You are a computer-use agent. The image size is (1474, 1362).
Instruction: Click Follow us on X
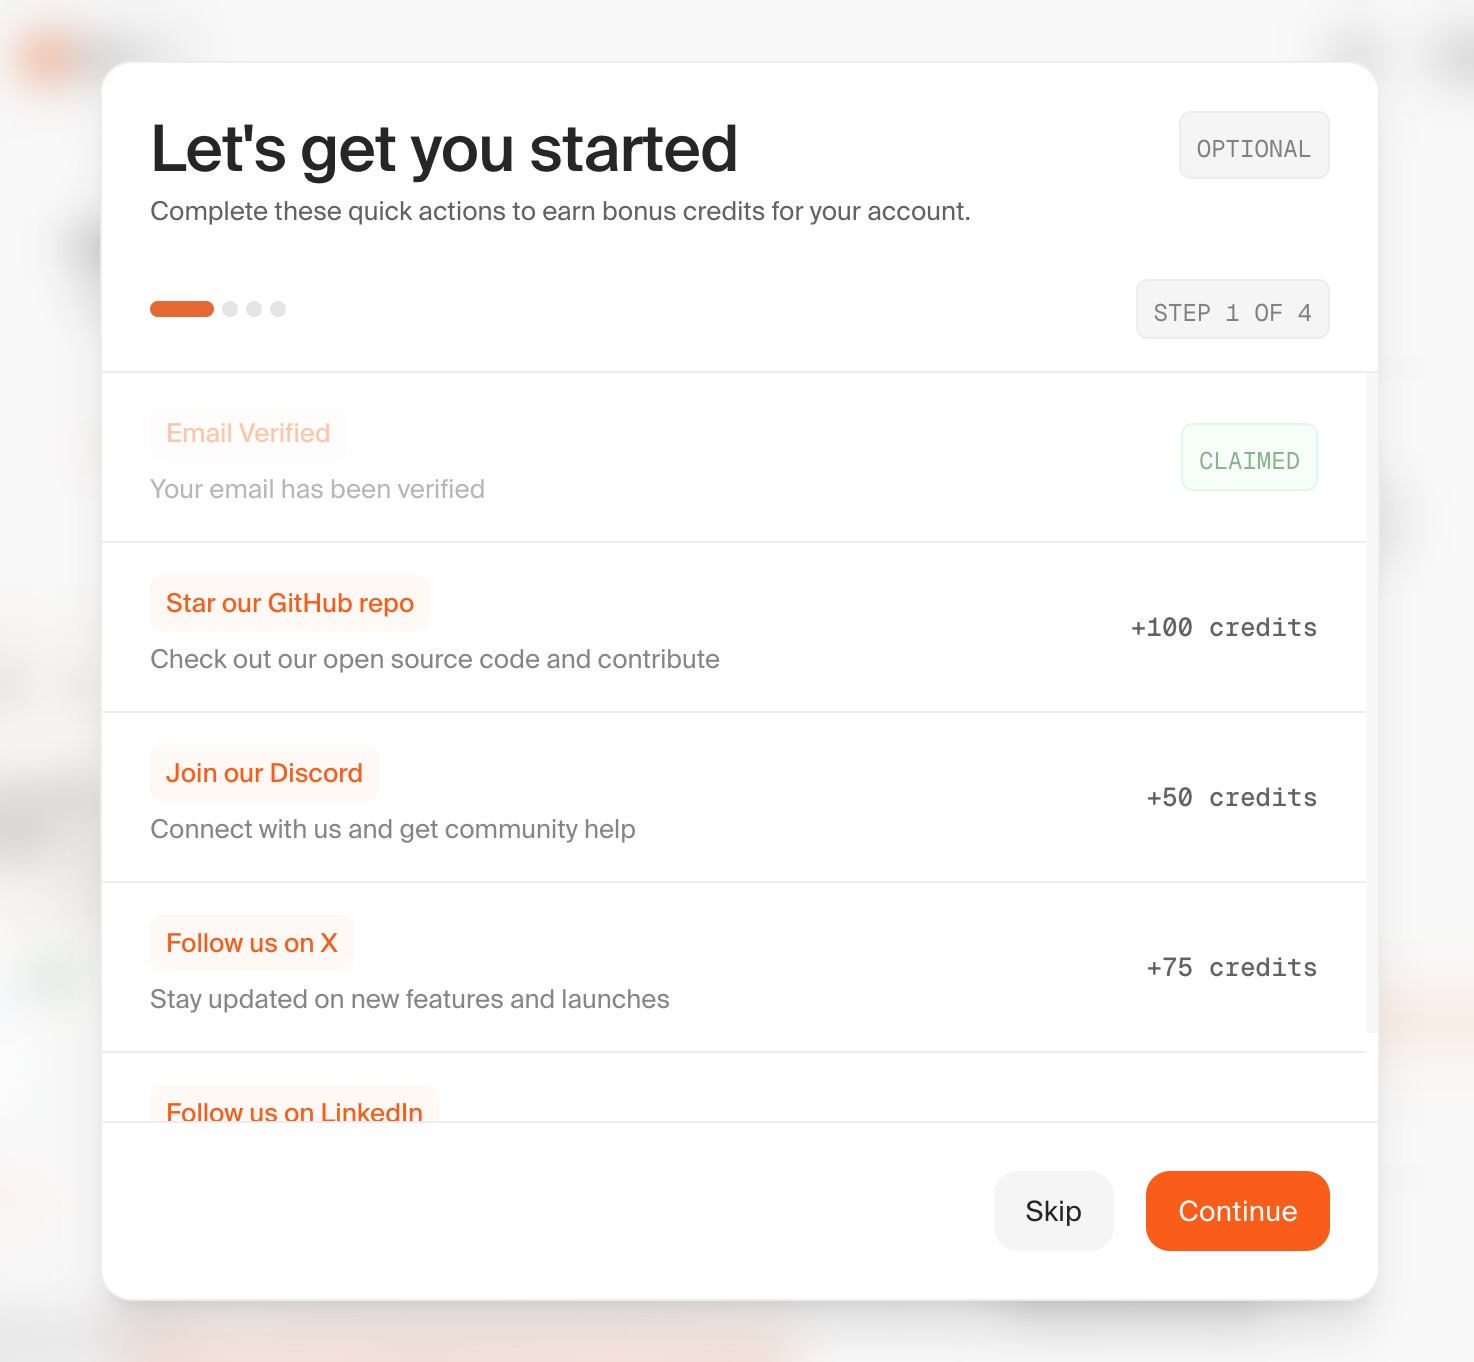[x=251, y=942]
